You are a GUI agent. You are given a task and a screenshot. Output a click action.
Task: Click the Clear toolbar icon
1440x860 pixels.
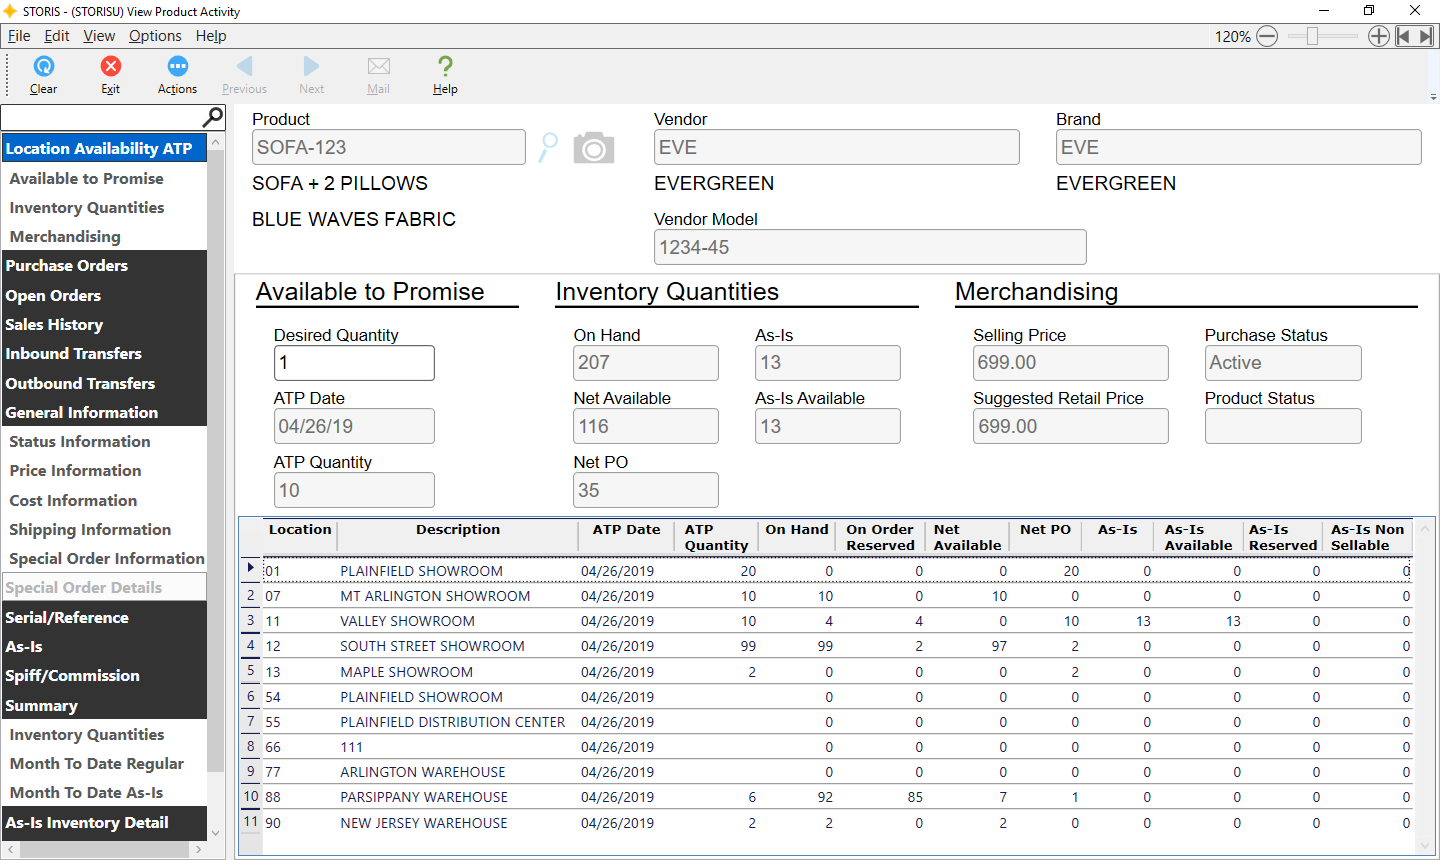pyautogui.click(x=43, y=75)
